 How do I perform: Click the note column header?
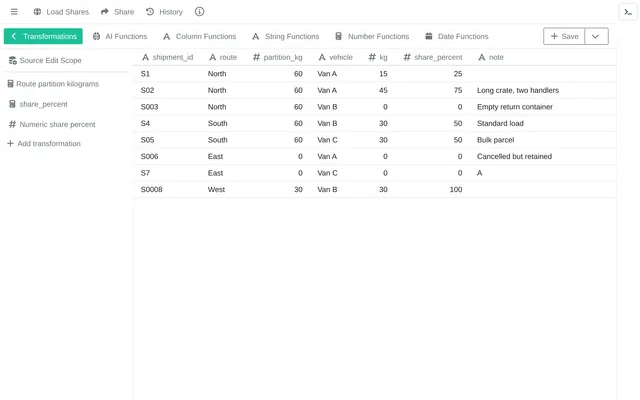491,58
